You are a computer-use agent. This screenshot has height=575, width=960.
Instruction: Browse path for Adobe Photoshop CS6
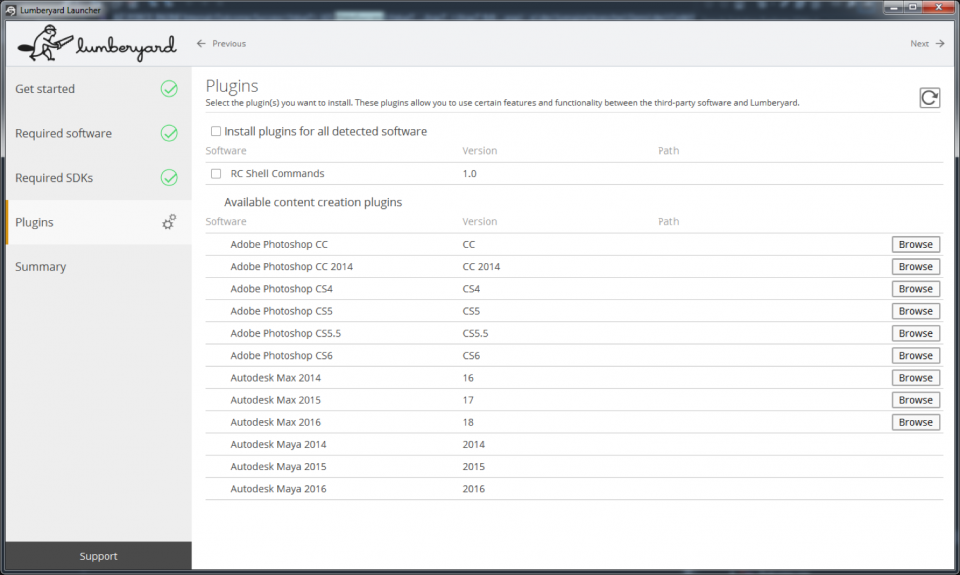click(915, 356)
